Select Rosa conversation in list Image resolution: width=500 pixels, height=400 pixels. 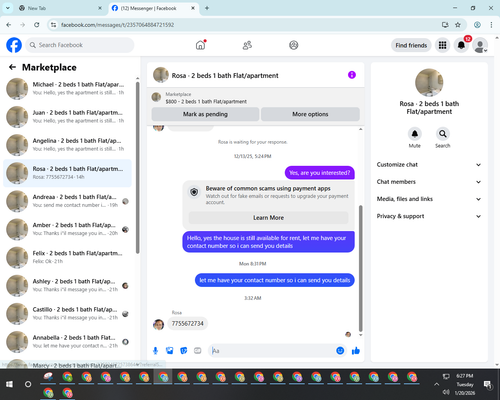[x=67, y=173]
